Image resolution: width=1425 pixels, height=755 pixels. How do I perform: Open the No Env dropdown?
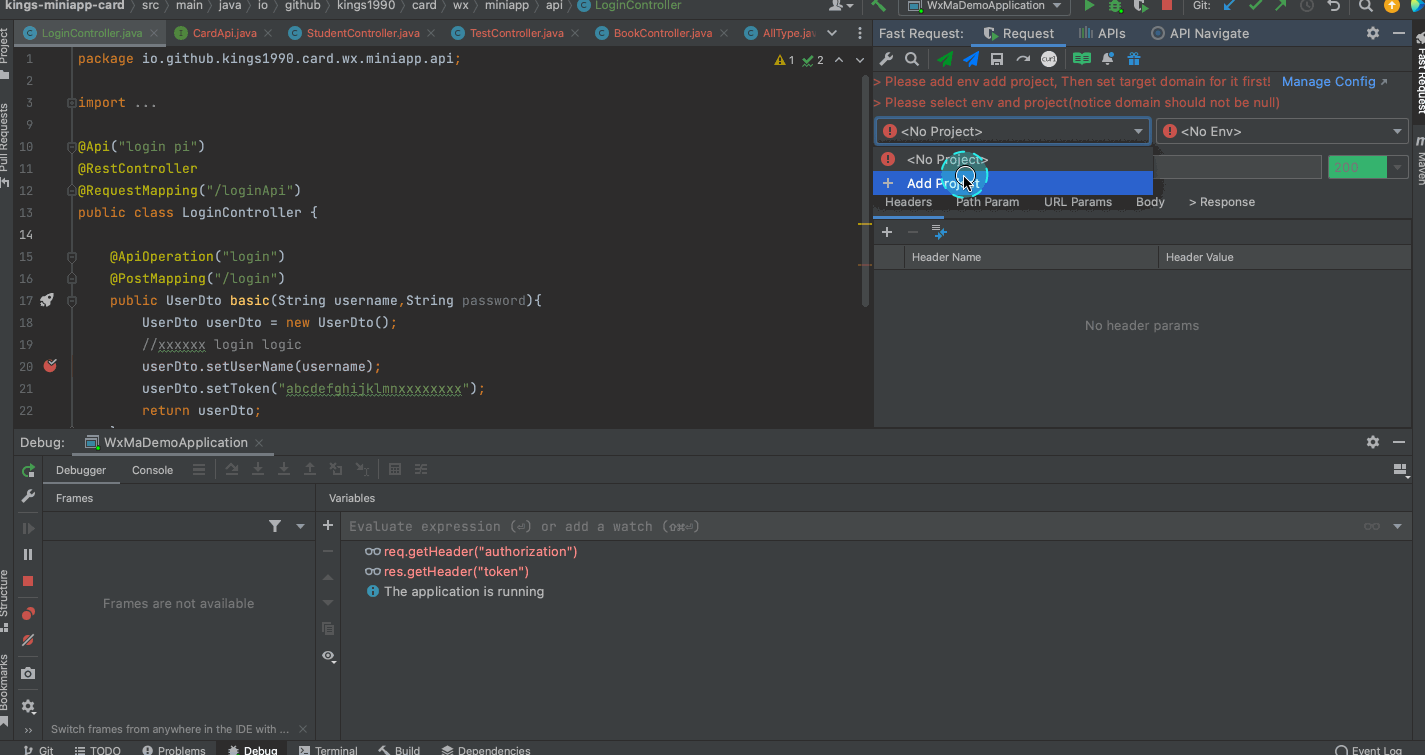point(1282,131)
